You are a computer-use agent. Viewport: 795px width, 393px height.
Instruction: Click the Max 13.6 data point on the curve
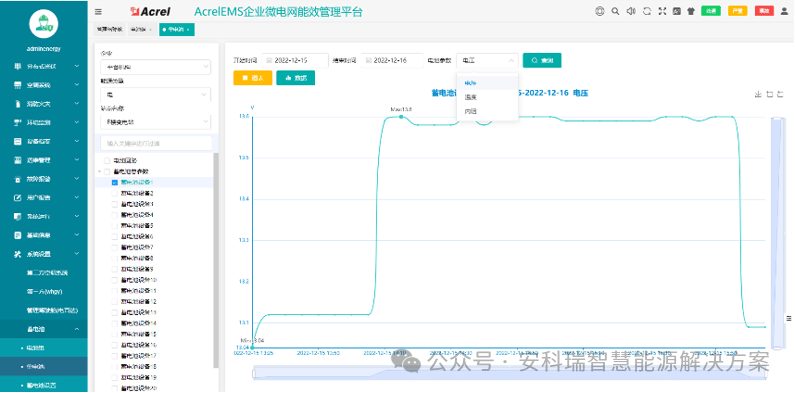(401, 117)
